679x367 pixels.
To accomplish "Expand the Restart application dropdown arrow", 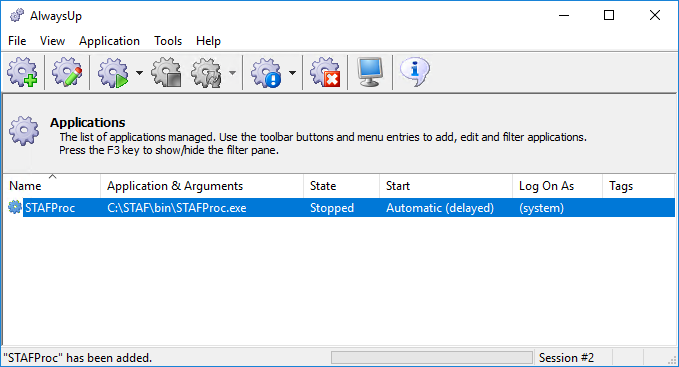I will click(x=233, y=73).
